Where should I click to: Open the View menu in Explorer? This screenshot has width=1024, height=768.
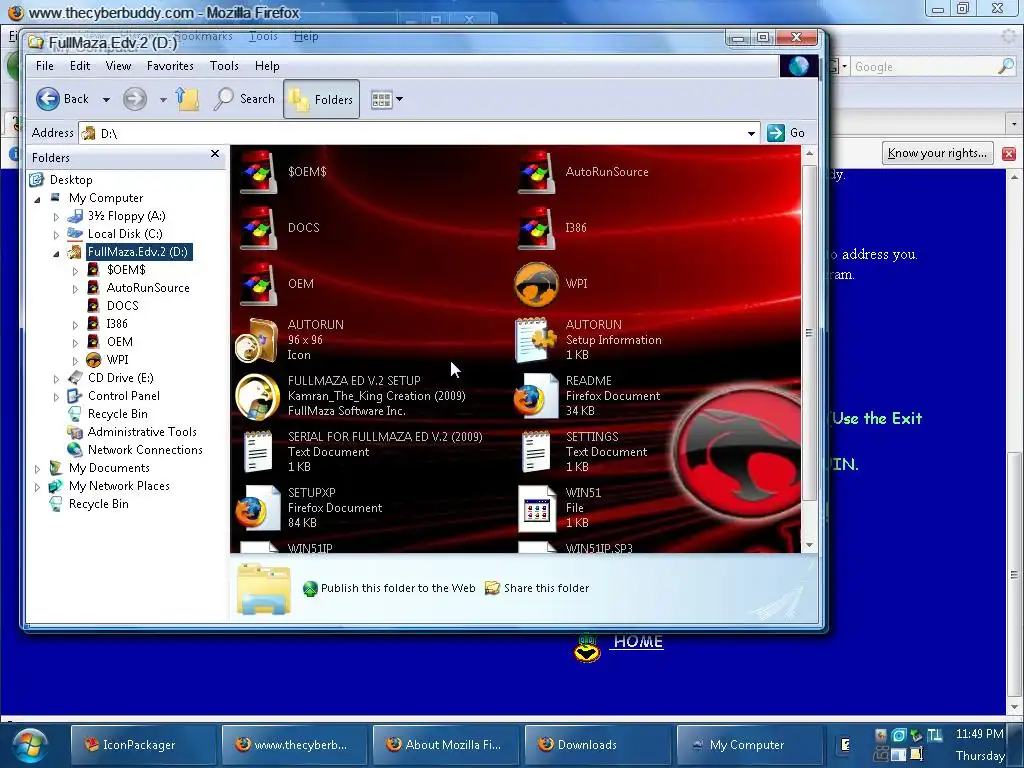coord(118,66)
